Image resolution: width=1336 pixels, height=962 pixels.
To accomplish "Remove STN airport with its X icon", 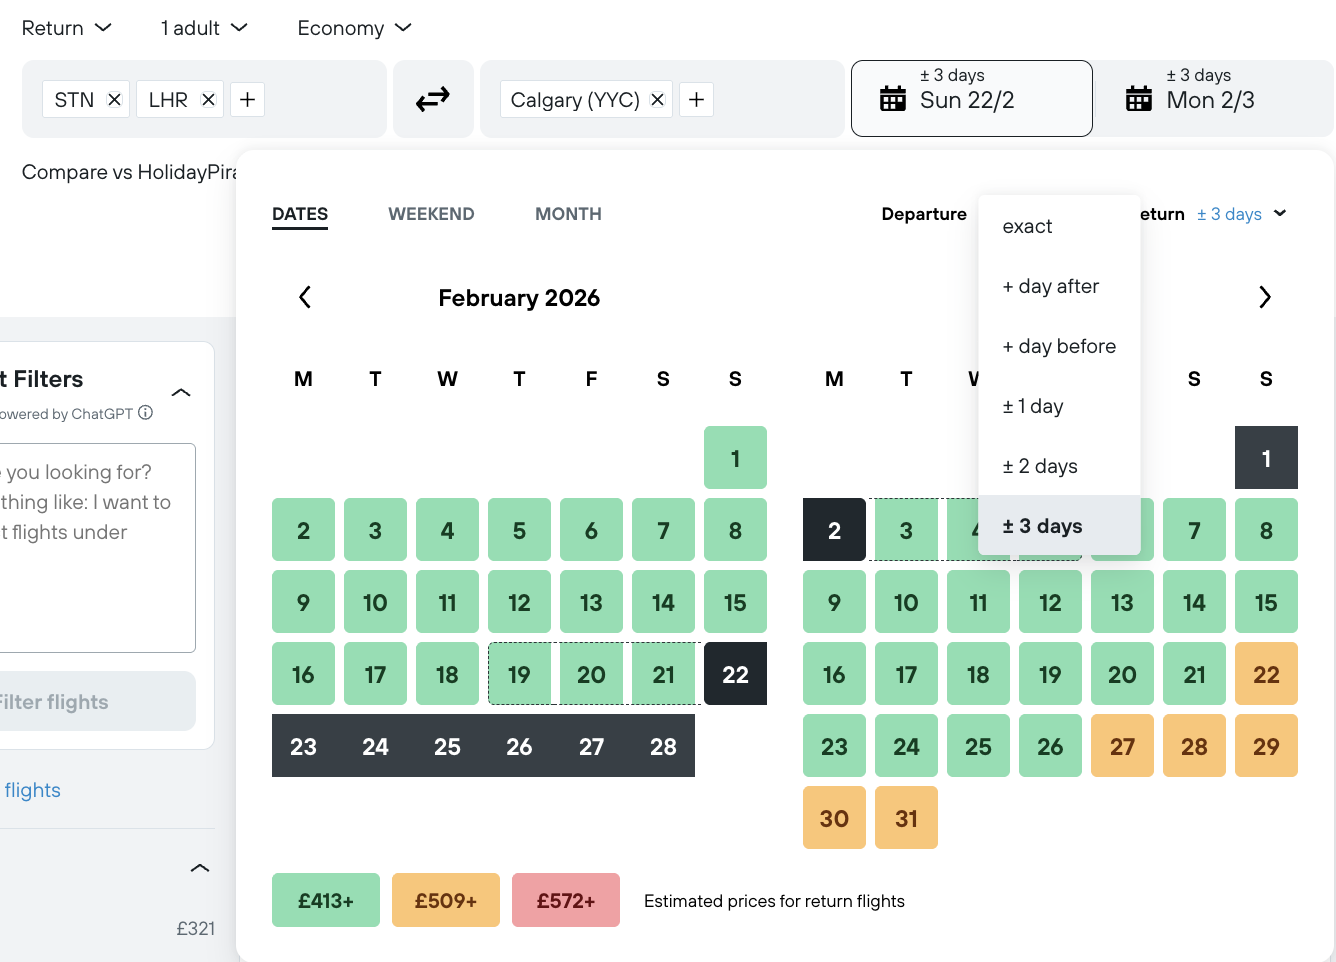I will [114, 100].
